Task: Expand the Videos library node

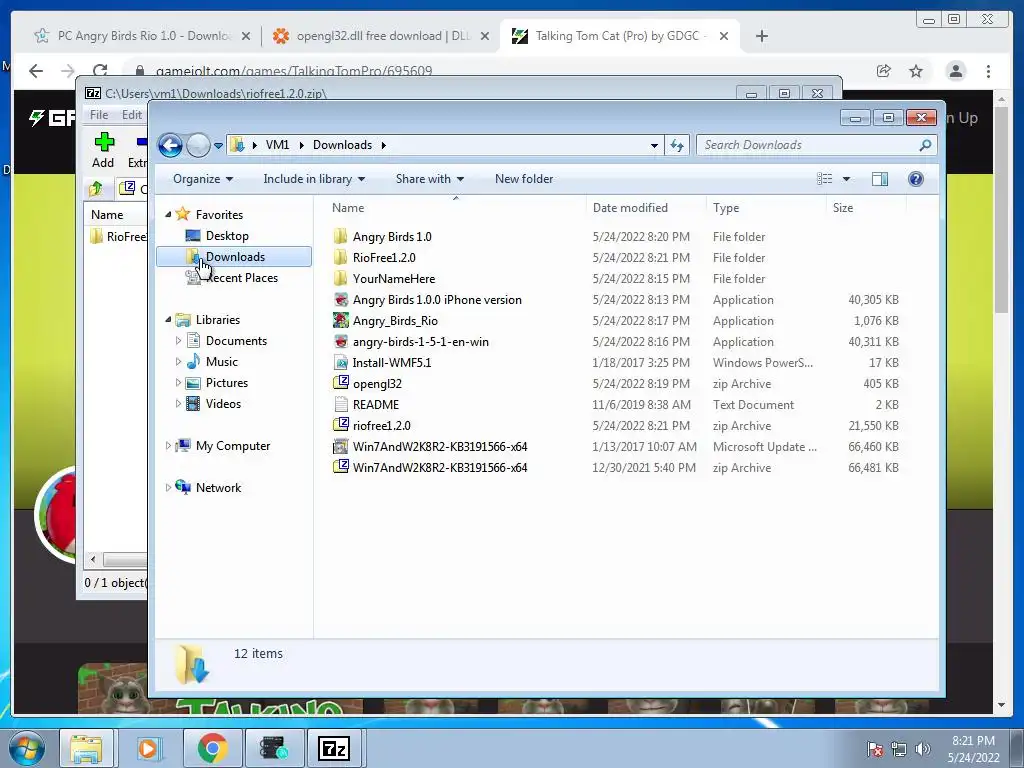Action: [178, 404]
